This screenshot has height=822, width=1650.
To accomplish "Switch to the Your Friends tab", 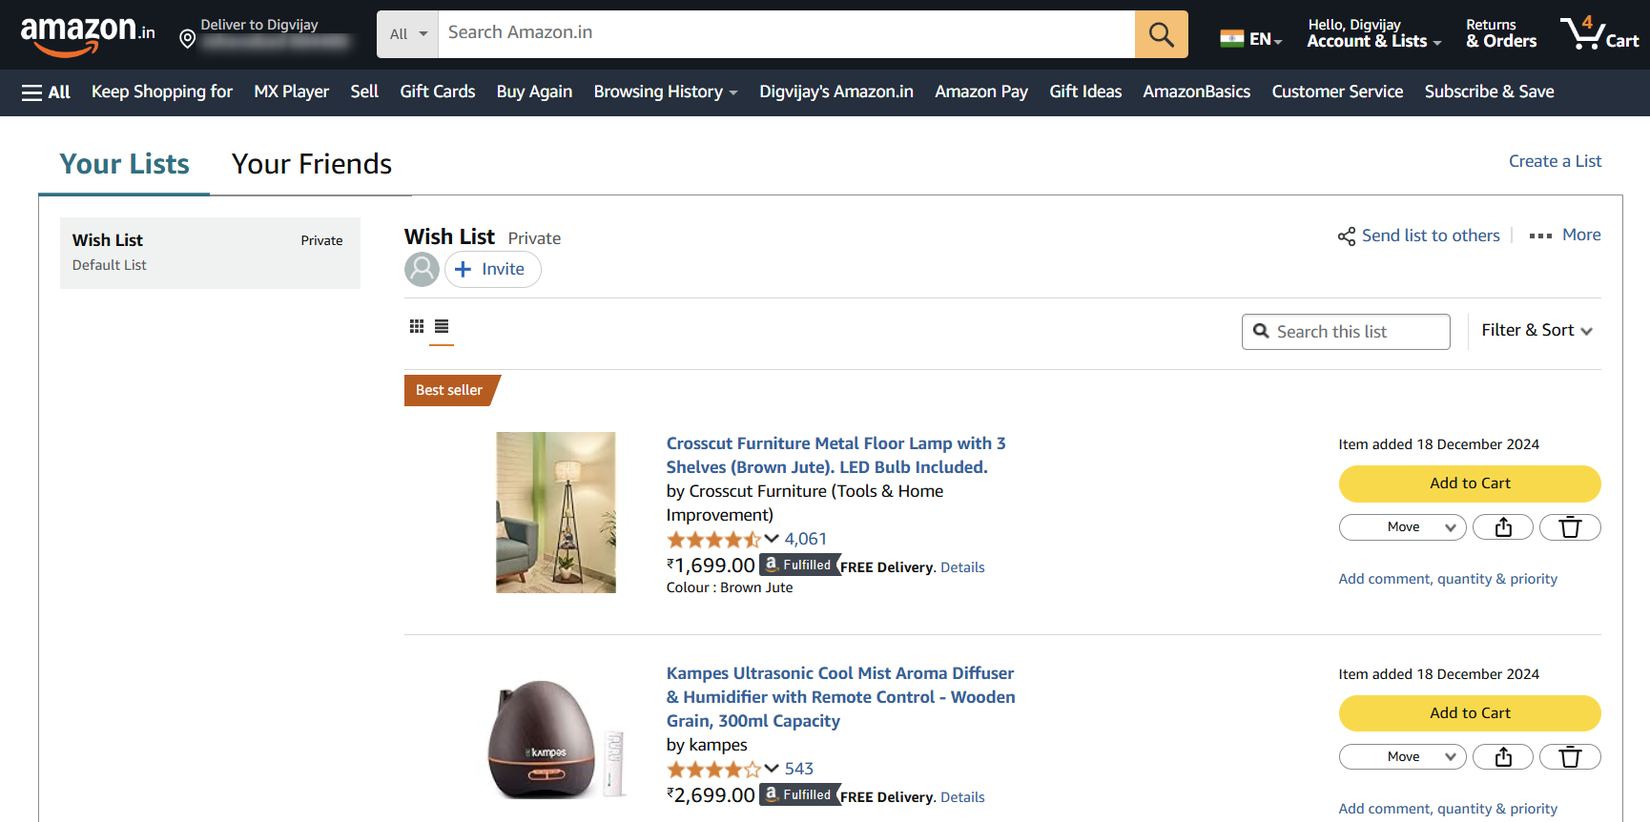I will (311, 163).
